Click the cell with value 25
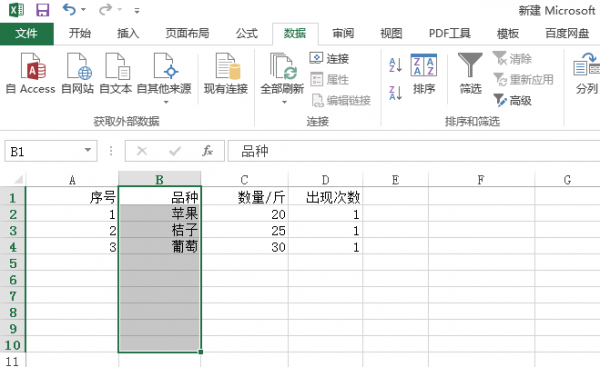 pyautogui.click(x=245, y=230)
